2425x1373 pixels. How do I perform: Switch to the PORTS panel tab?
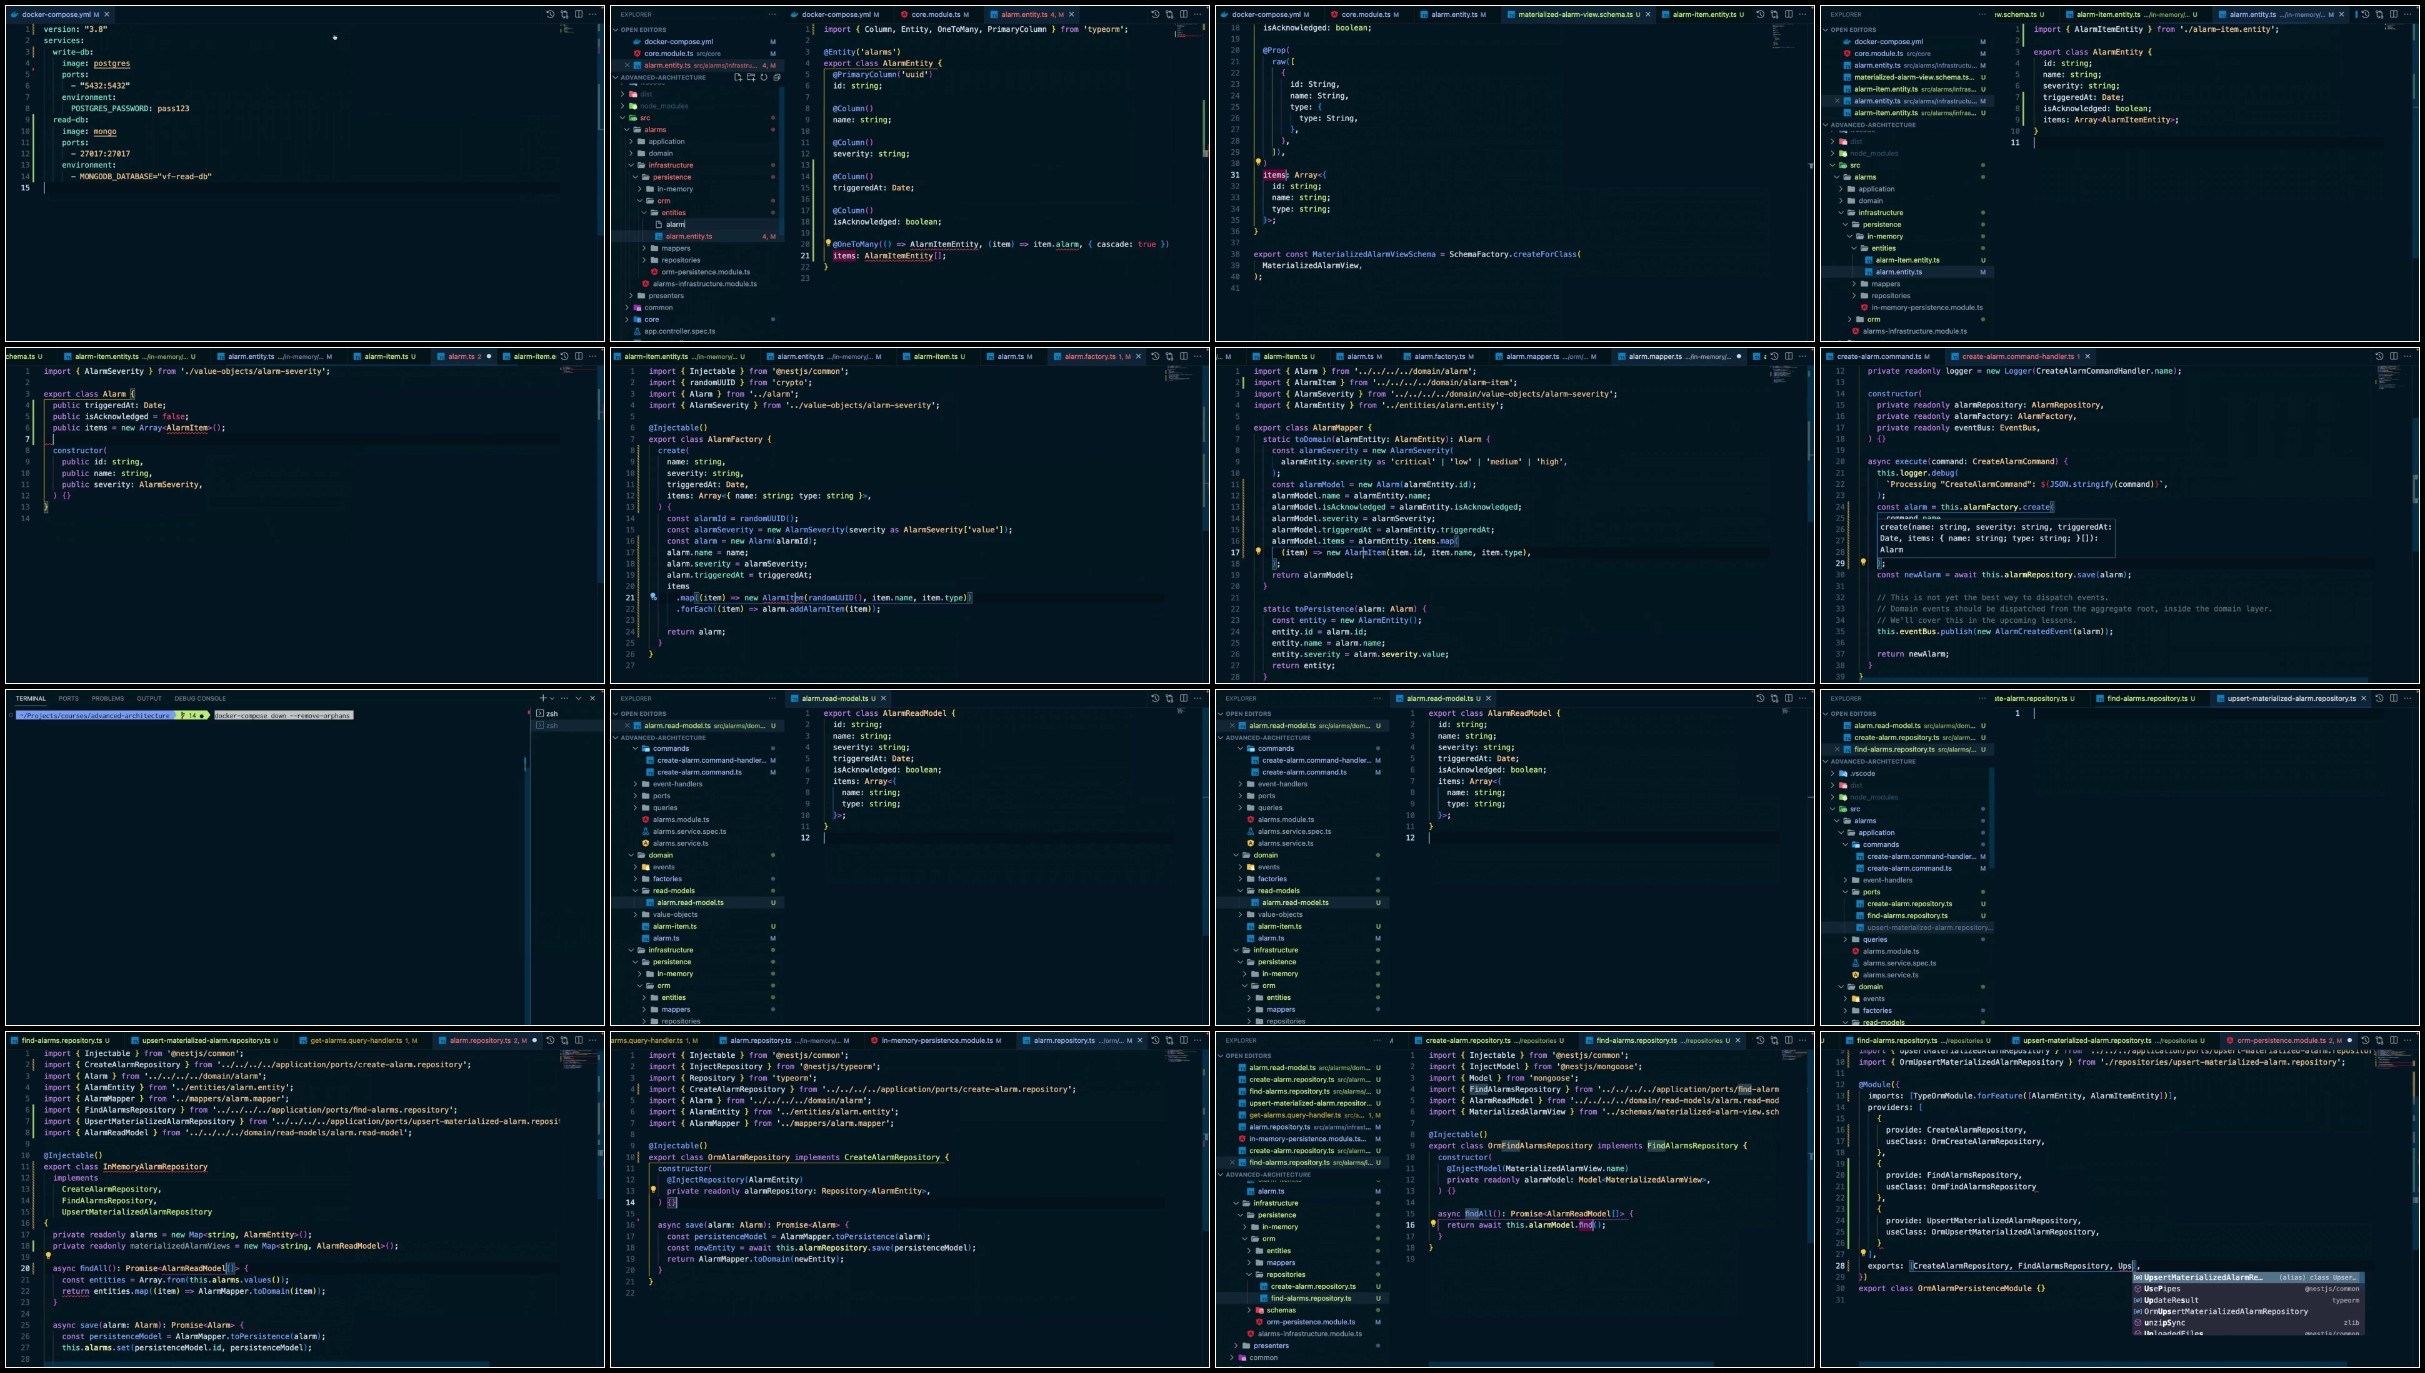[x=68, y=698]
